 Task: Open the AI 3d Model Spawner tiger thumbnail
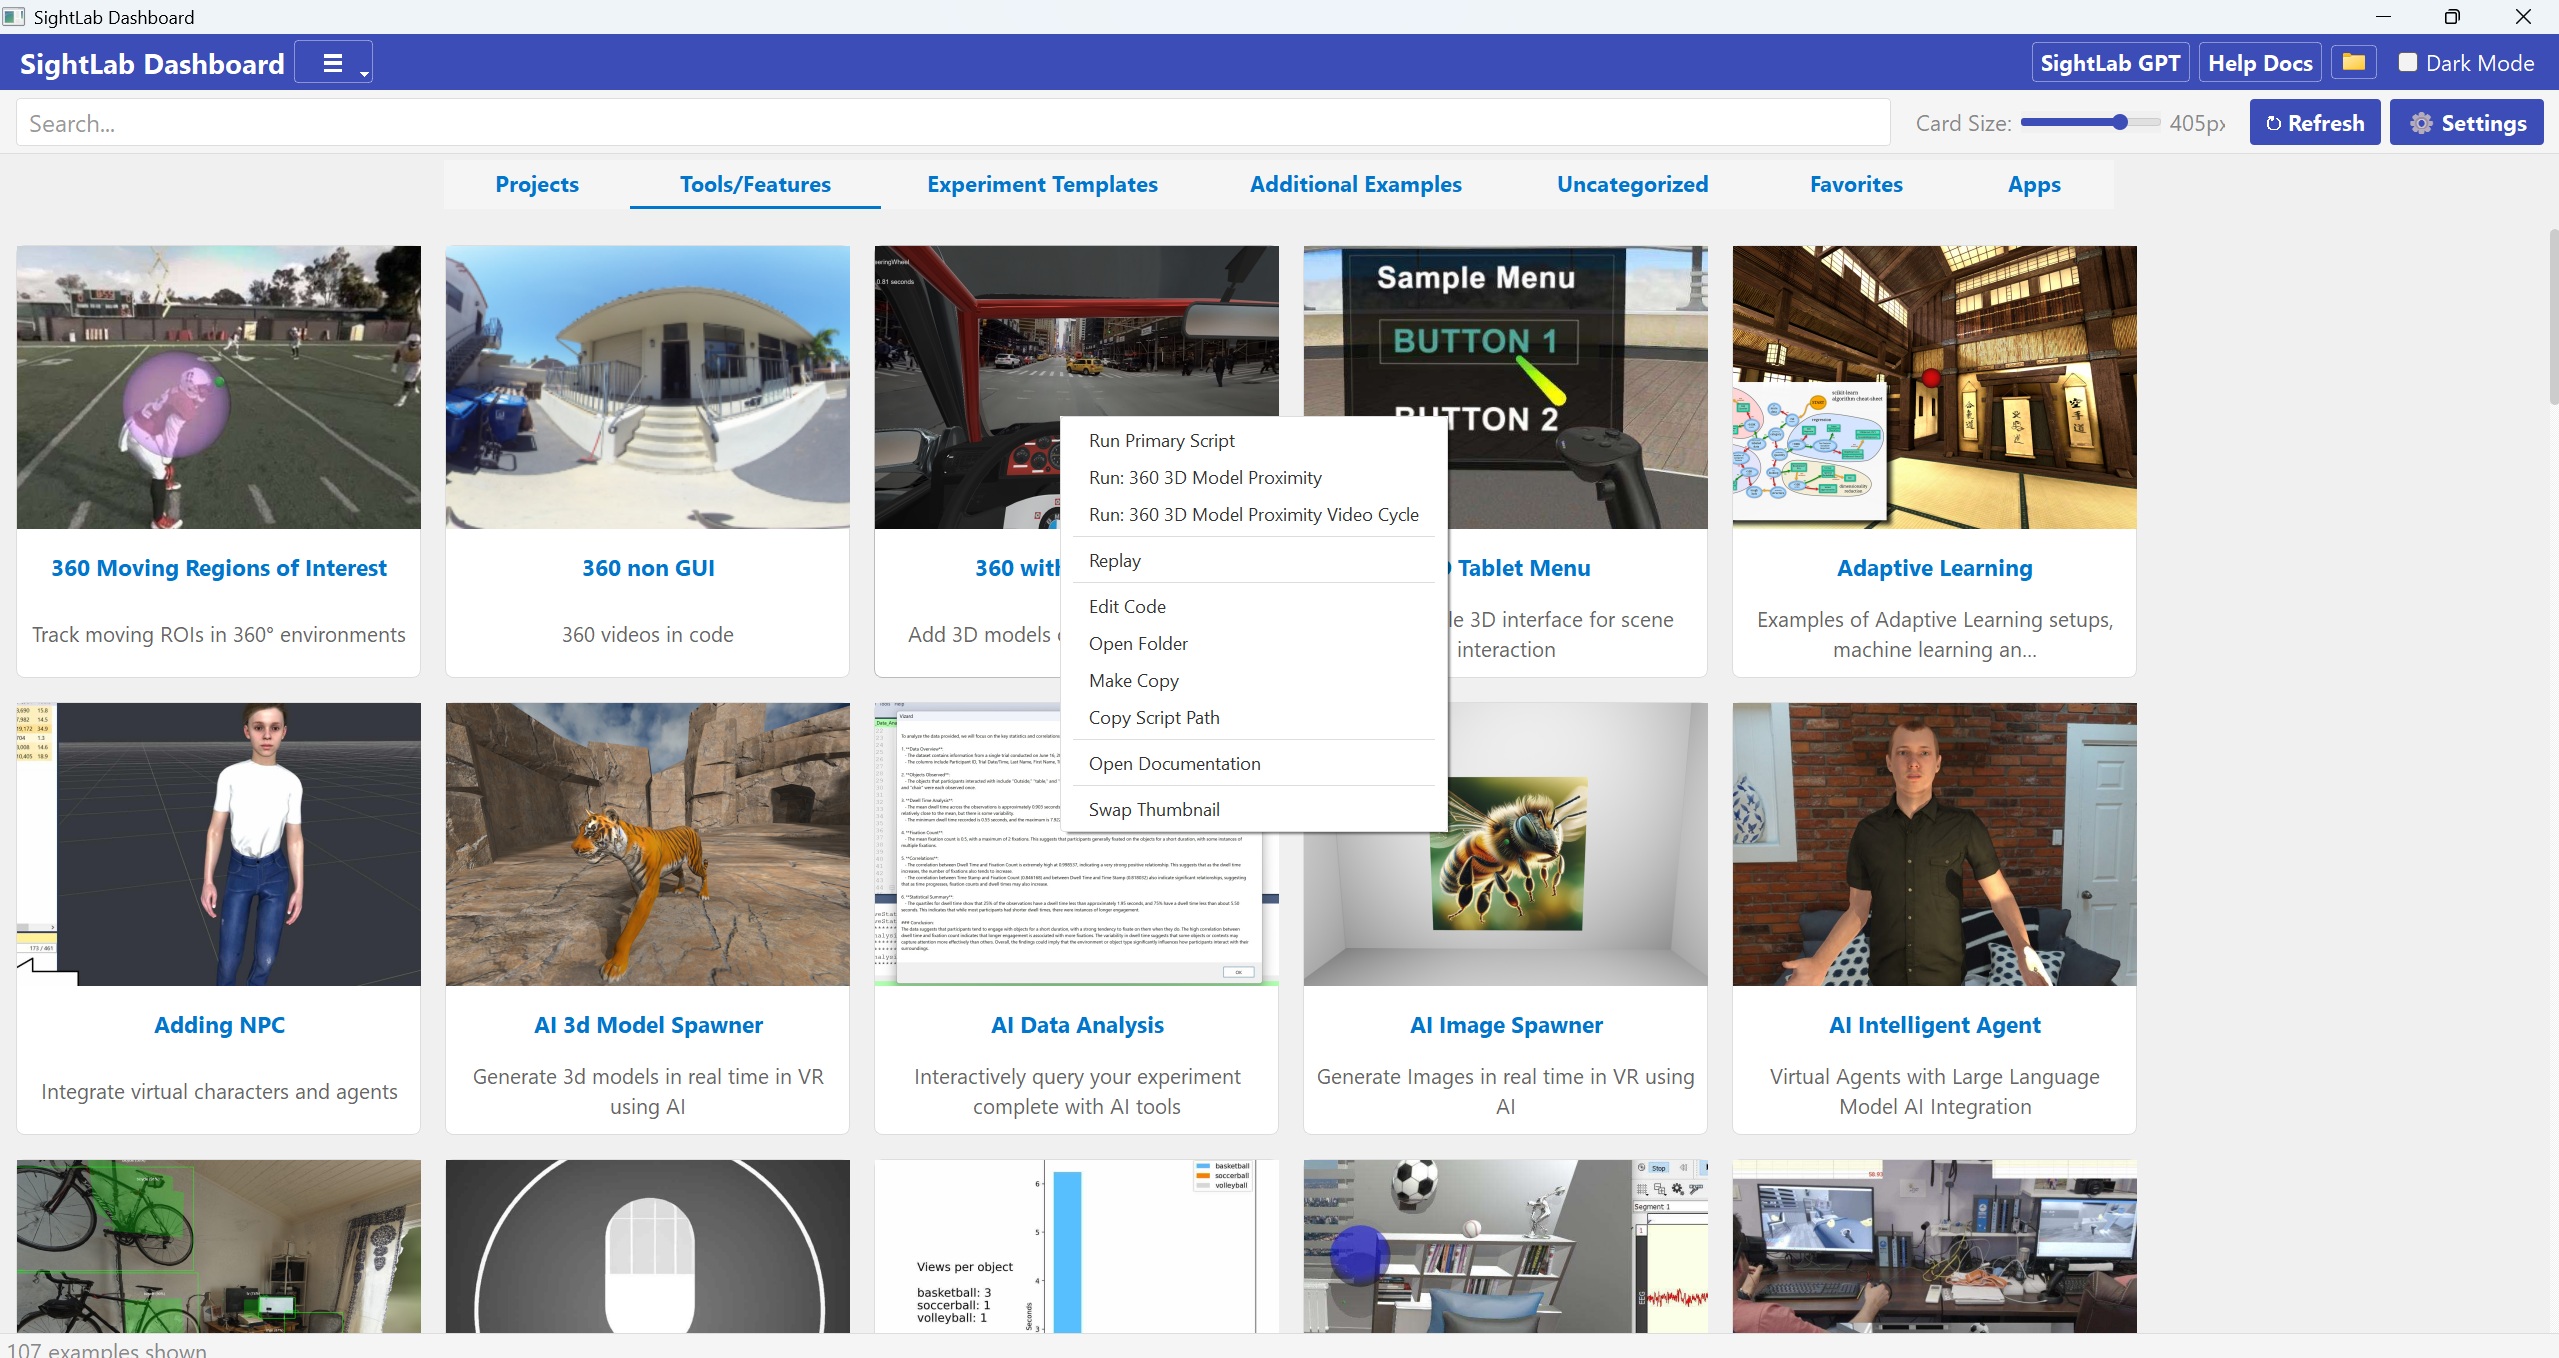pos(647,844)
